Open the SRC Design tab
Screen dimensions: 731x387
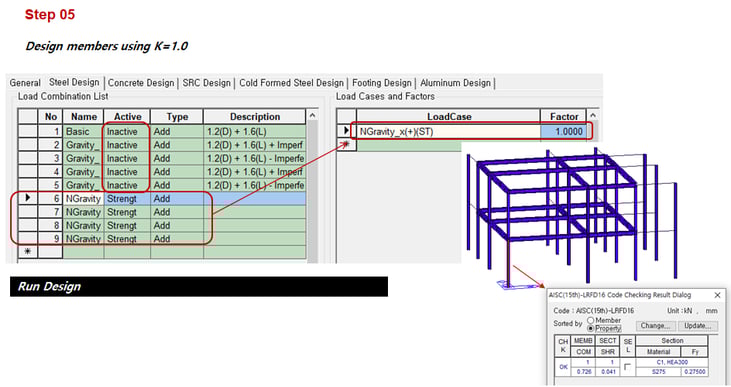(x=207, y=83)
